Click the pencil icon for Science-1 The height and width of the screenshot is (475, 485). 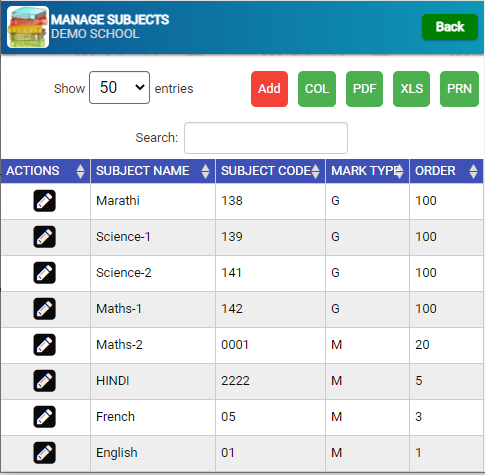(x=44, y=237)
